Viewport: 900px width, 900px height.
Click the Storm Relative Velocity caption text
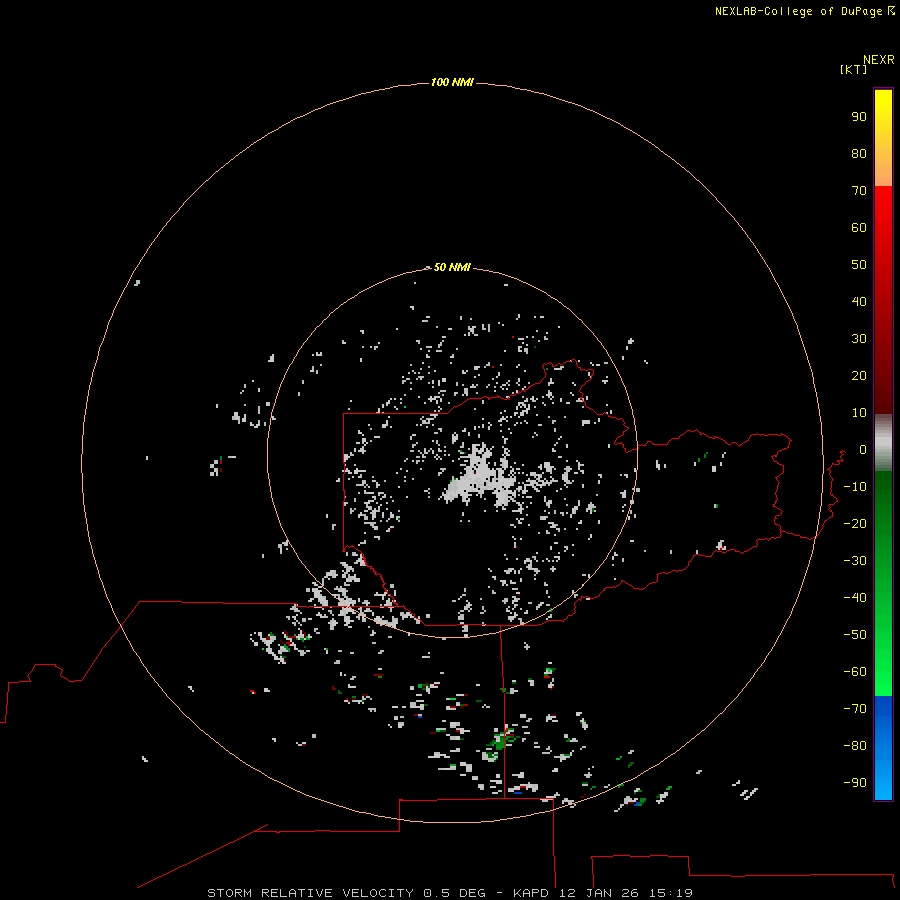(450, 893)
